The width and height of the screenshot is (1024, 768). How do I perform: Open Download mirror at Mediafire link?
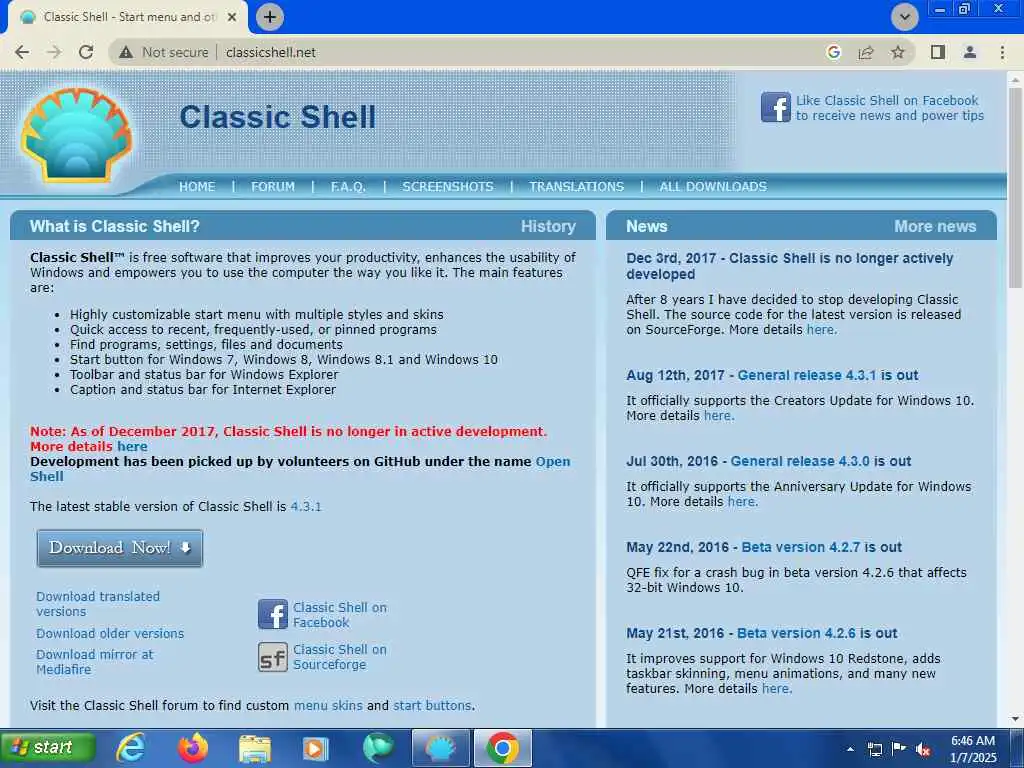[95, 662]
